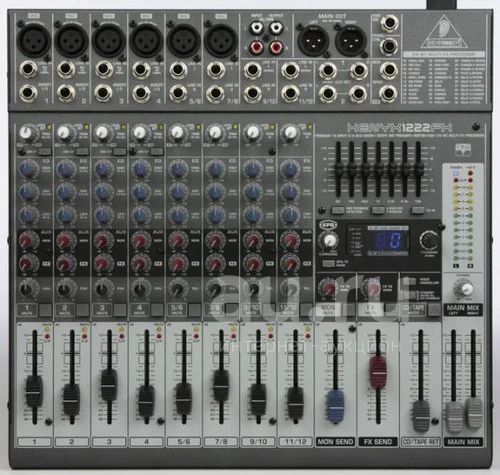This screenshot has width=500, height=475.
Task: Click the blue MON SEND fader
Action: coord(336,406)
